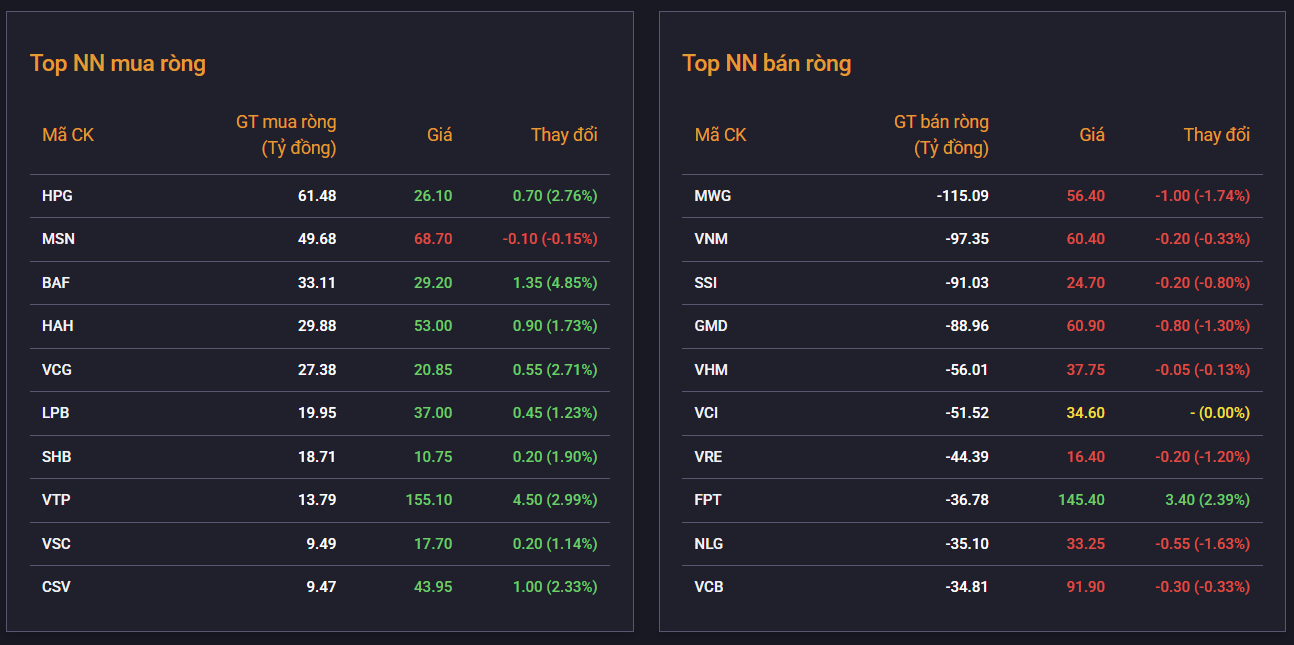Viewport: 1294px width, 645px height.
Task: Click HAH net-buy value 29.88
Action: [x=317, y=326]
